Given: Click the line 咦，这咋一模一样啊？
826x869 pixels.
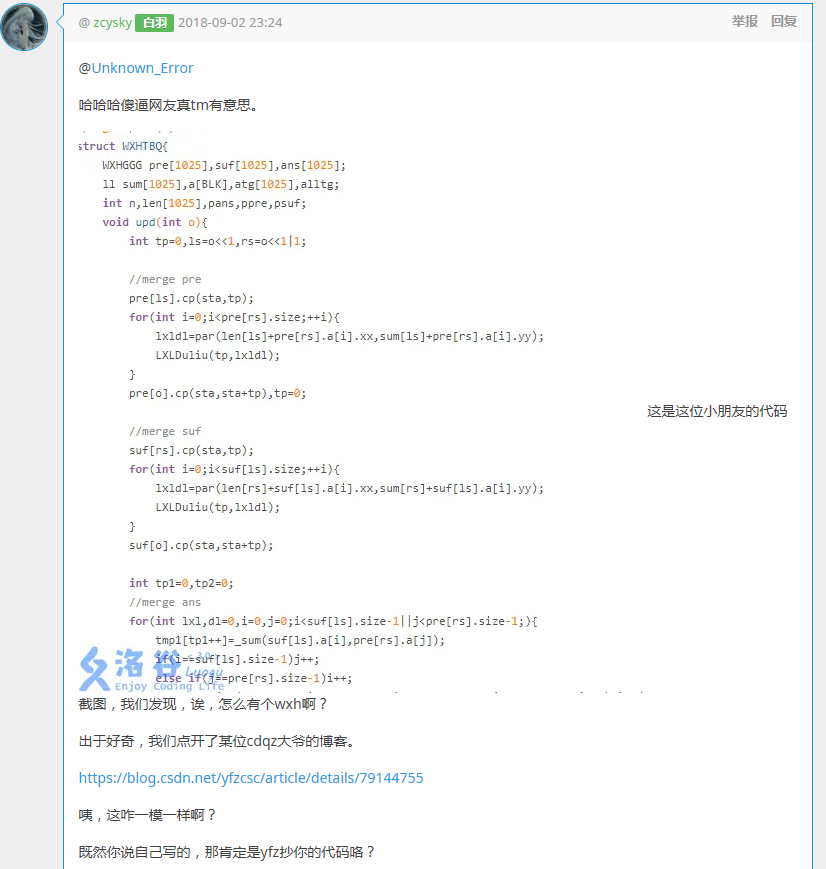Looking at the screenshot, I should [148, 815].
